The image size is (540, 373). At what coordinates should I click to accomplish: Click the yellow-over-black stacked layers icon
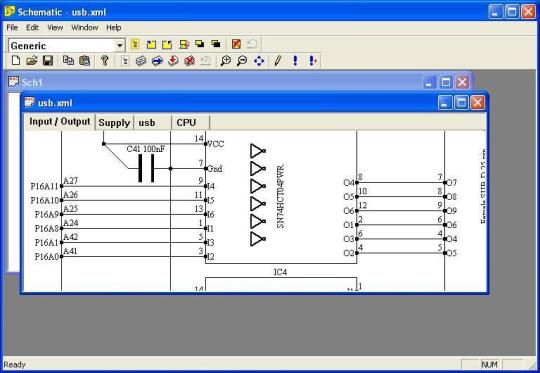200,44
